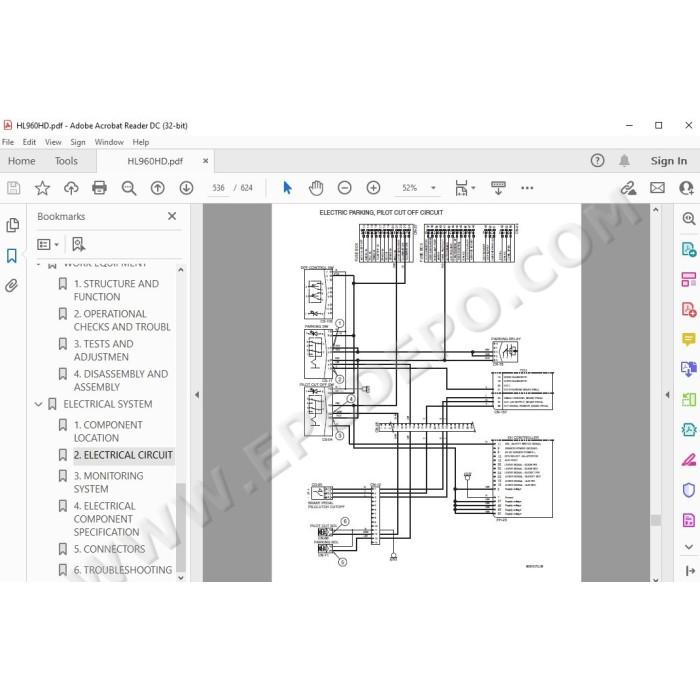Open File menu
Viewport: 700px width, 700px height.
tap(8, 142)
